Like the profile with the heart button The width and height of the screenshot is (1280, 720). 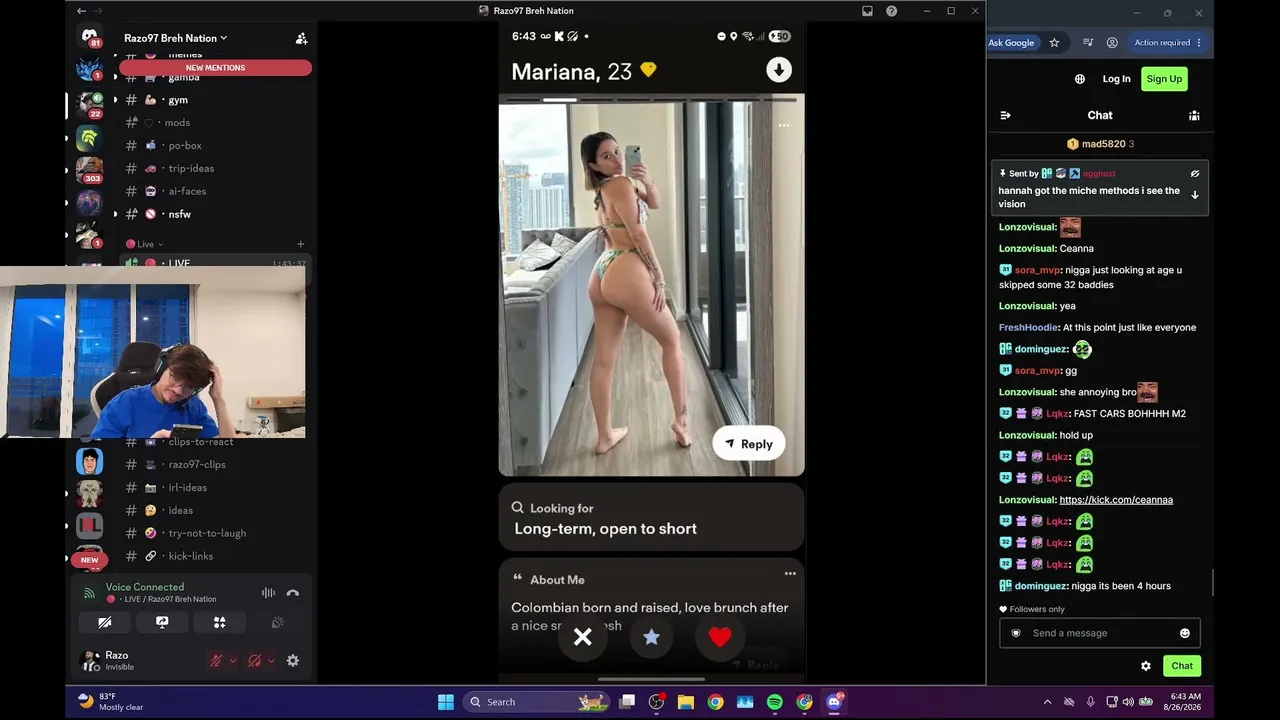[x=720, y=637]
